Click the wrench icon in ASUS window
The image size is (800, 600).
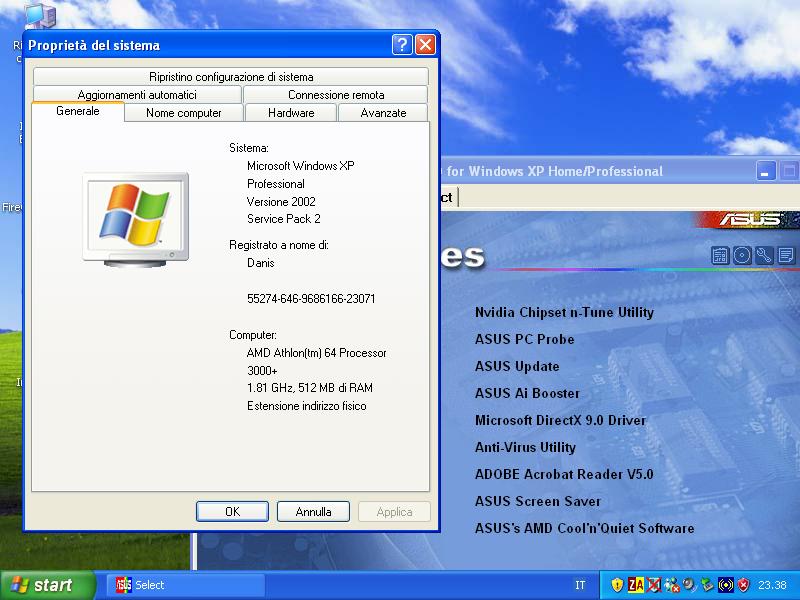pos(764,255)
